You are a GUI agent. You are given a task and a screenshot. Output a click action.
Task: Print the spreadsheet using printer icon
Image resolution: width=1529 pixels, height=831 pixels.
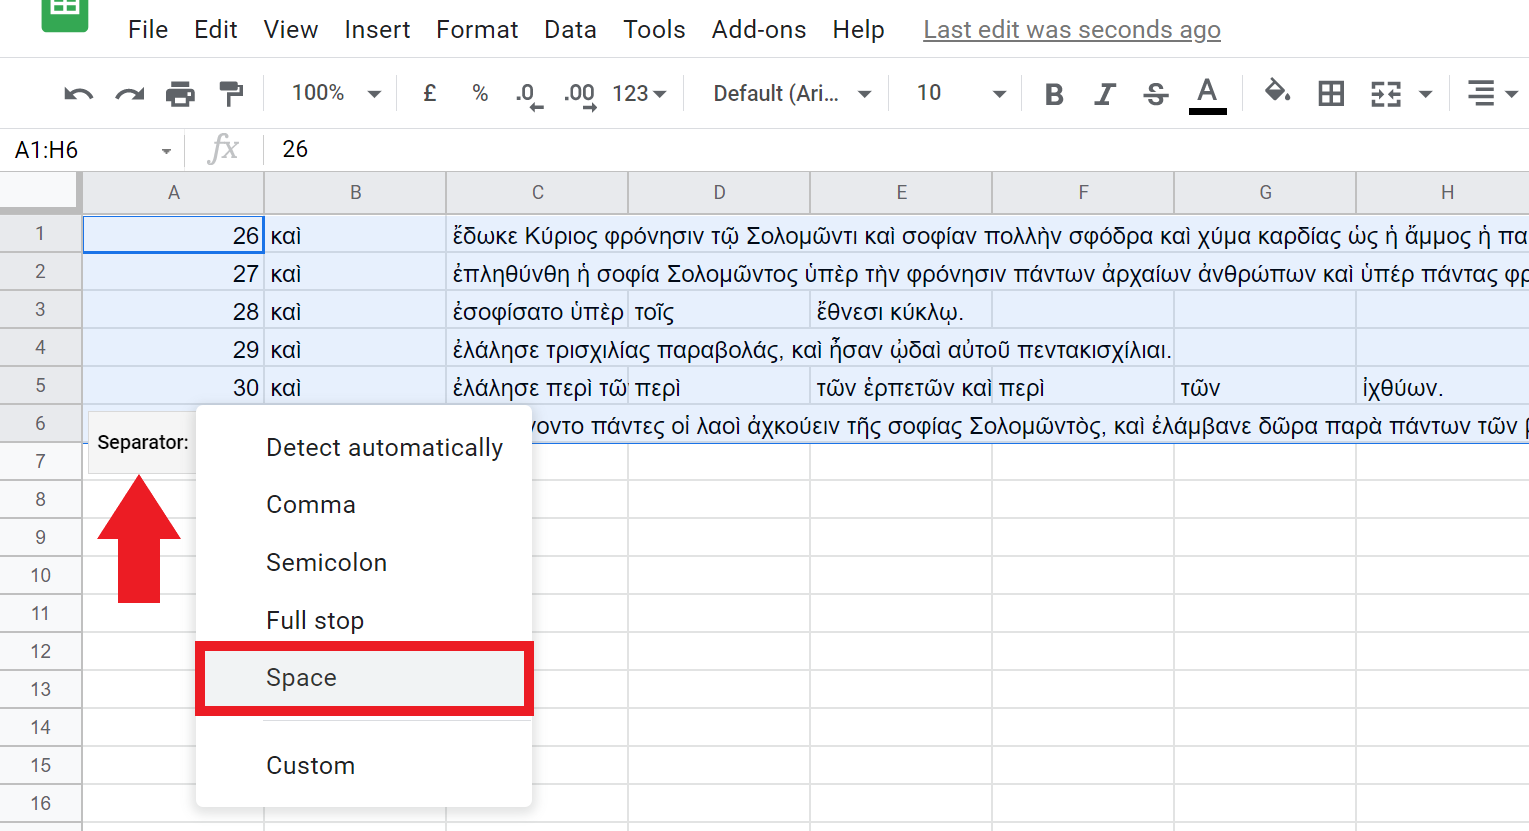coord(180,94)
